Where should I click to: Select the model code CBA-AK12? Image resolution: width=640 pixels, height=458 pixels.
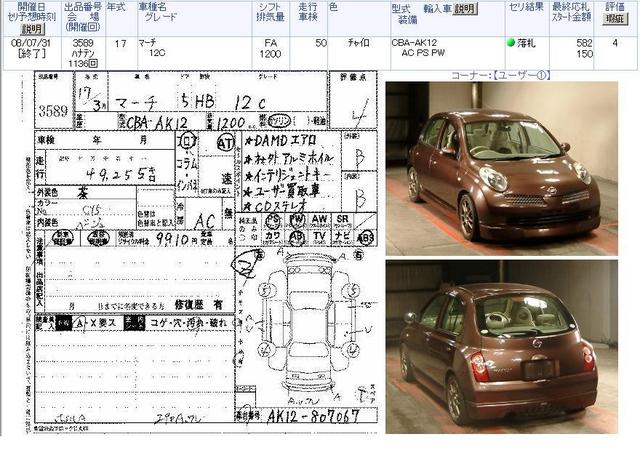tap(414, 42)
